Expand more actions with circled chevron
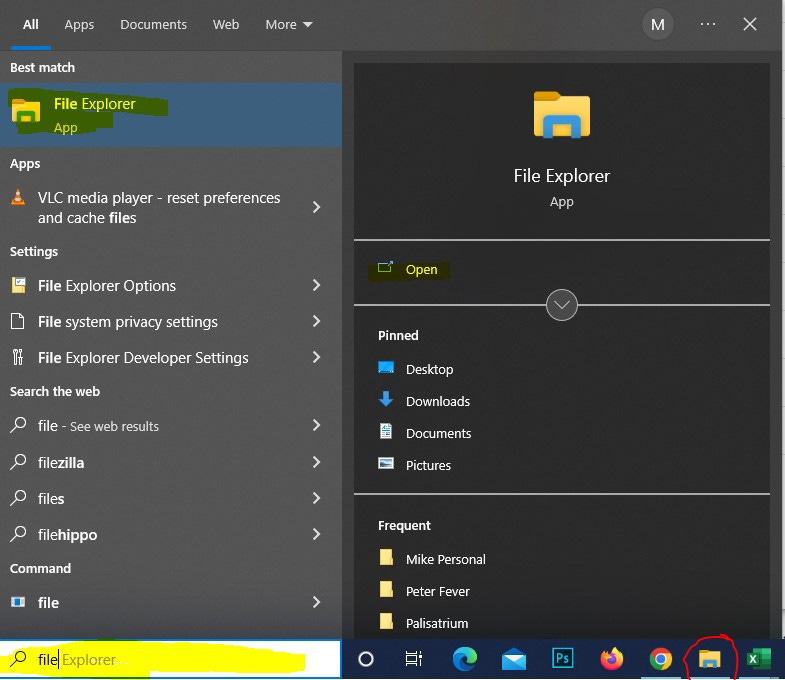The width and height of the screenshot is (785, 680). coord(562,304)
